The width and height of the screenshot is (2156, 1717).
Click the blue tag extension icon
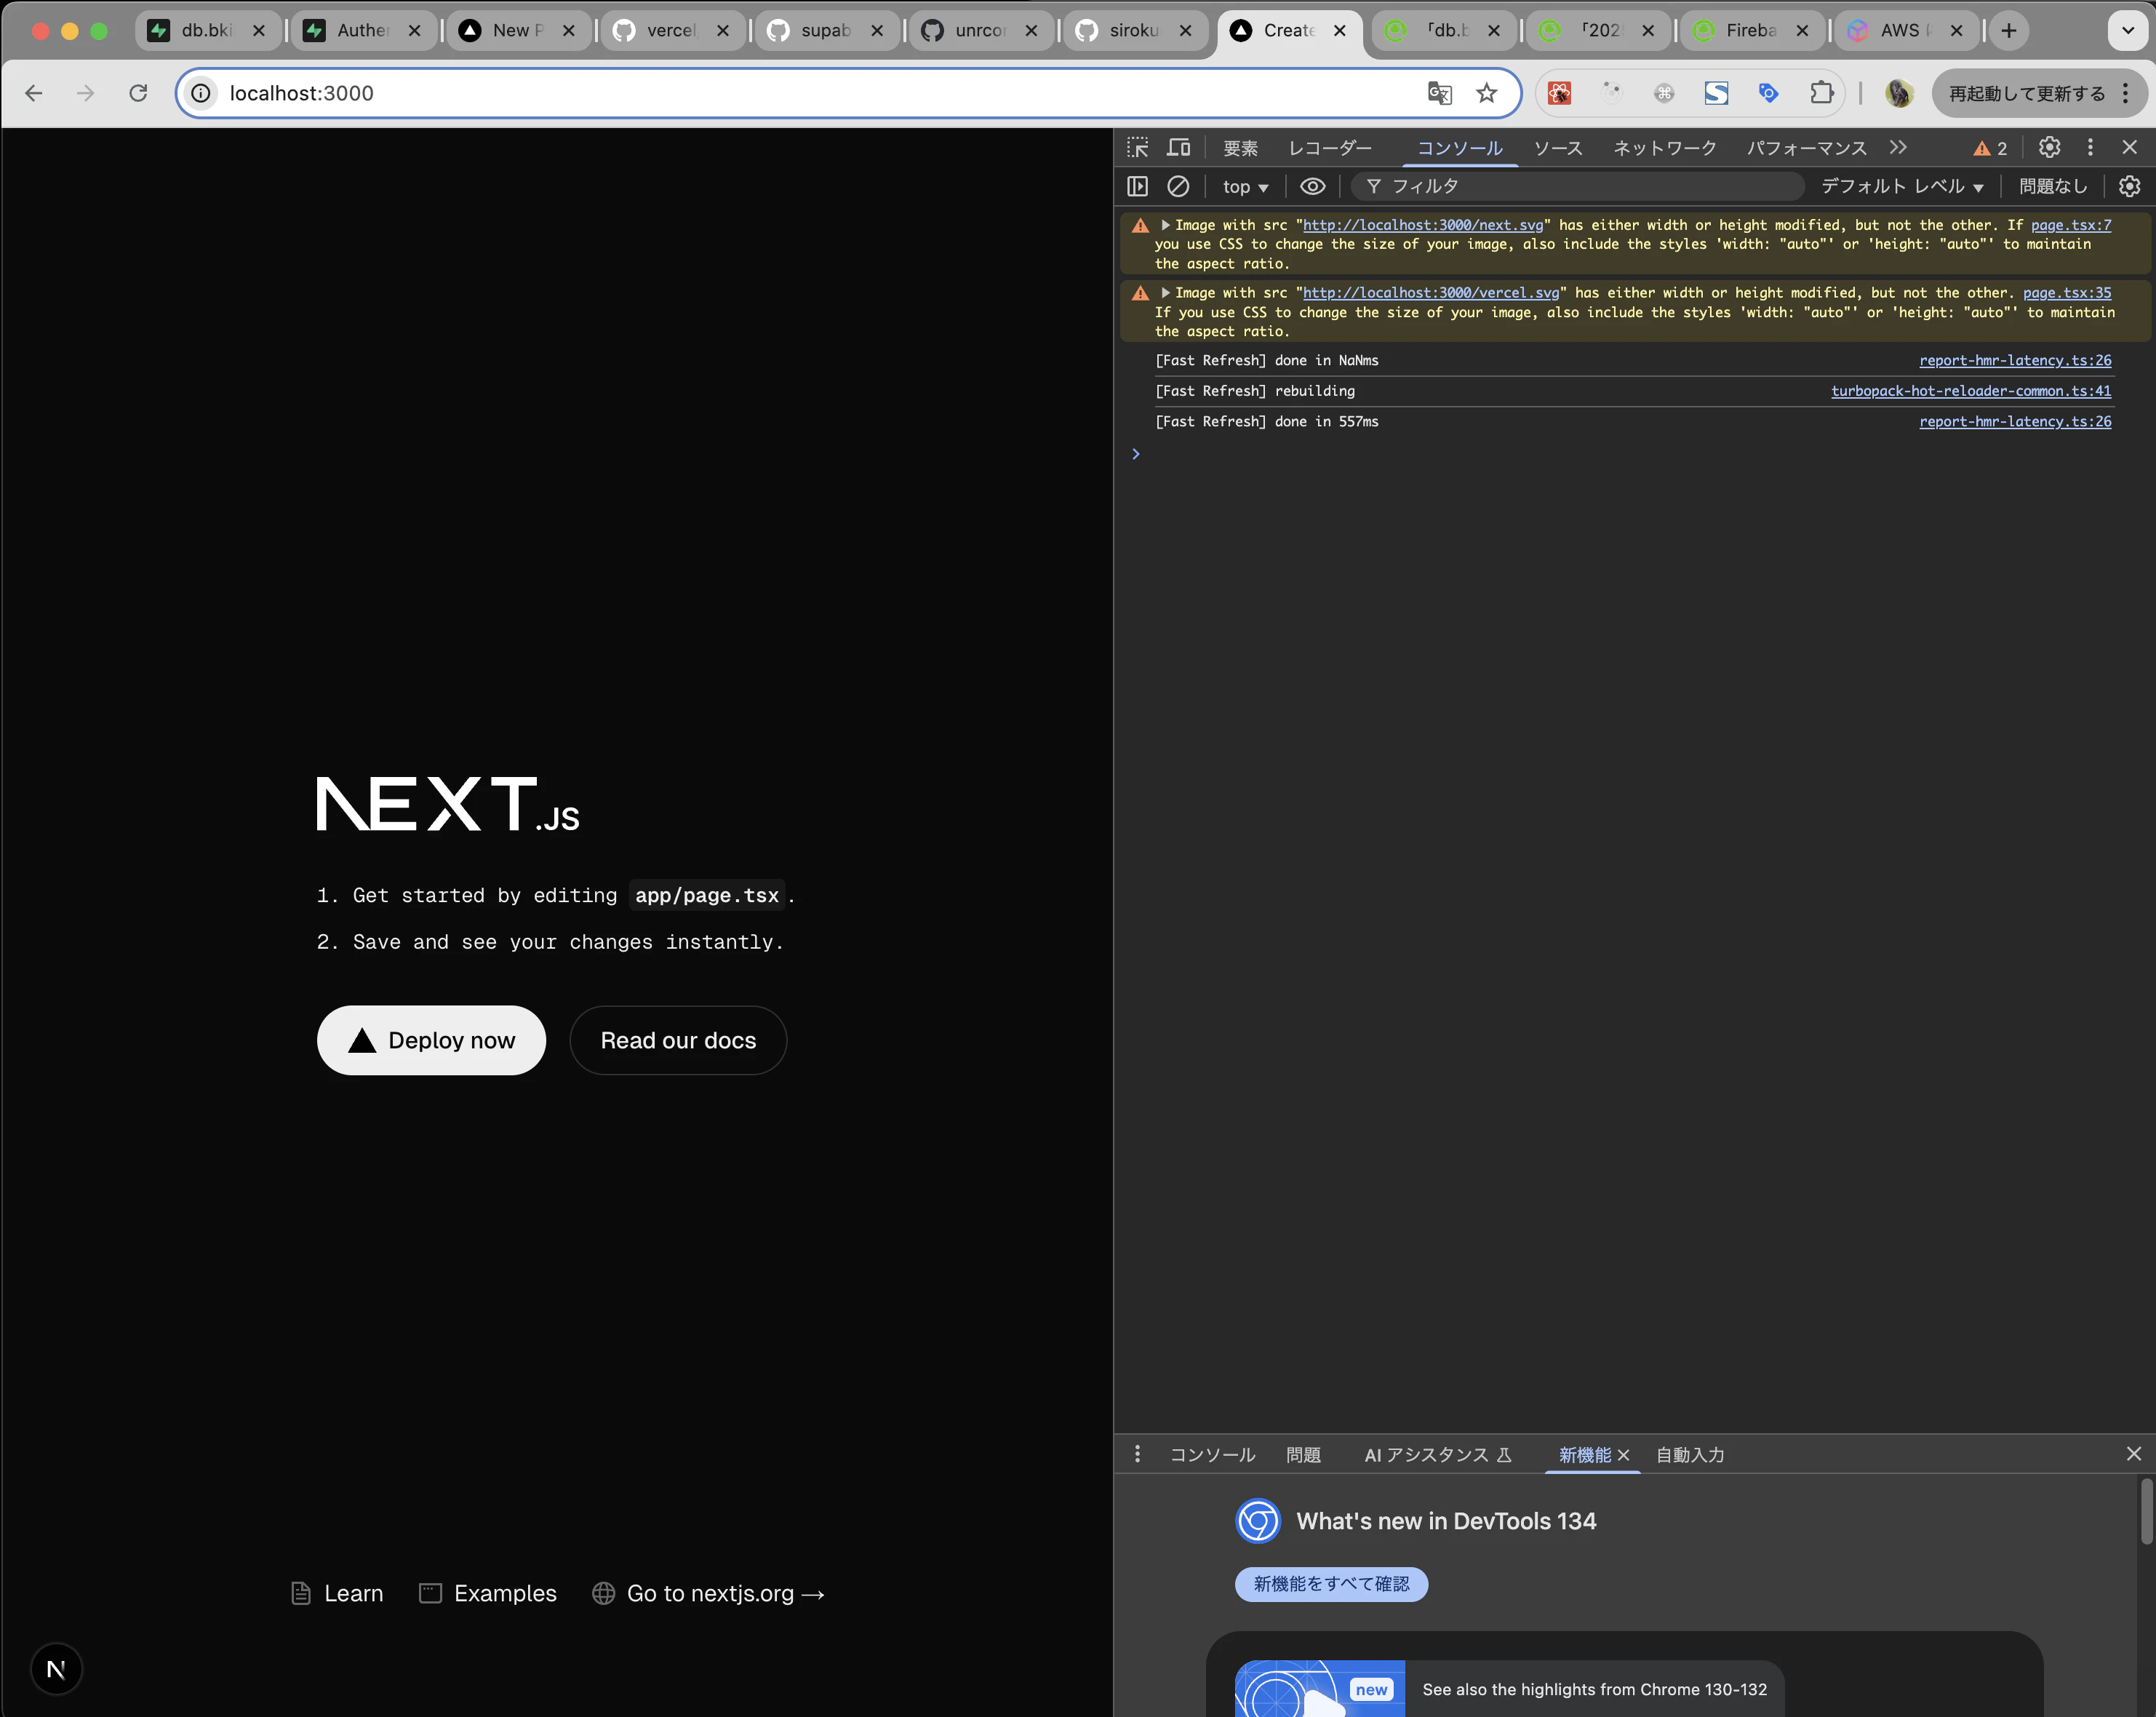coord(1768,93)
